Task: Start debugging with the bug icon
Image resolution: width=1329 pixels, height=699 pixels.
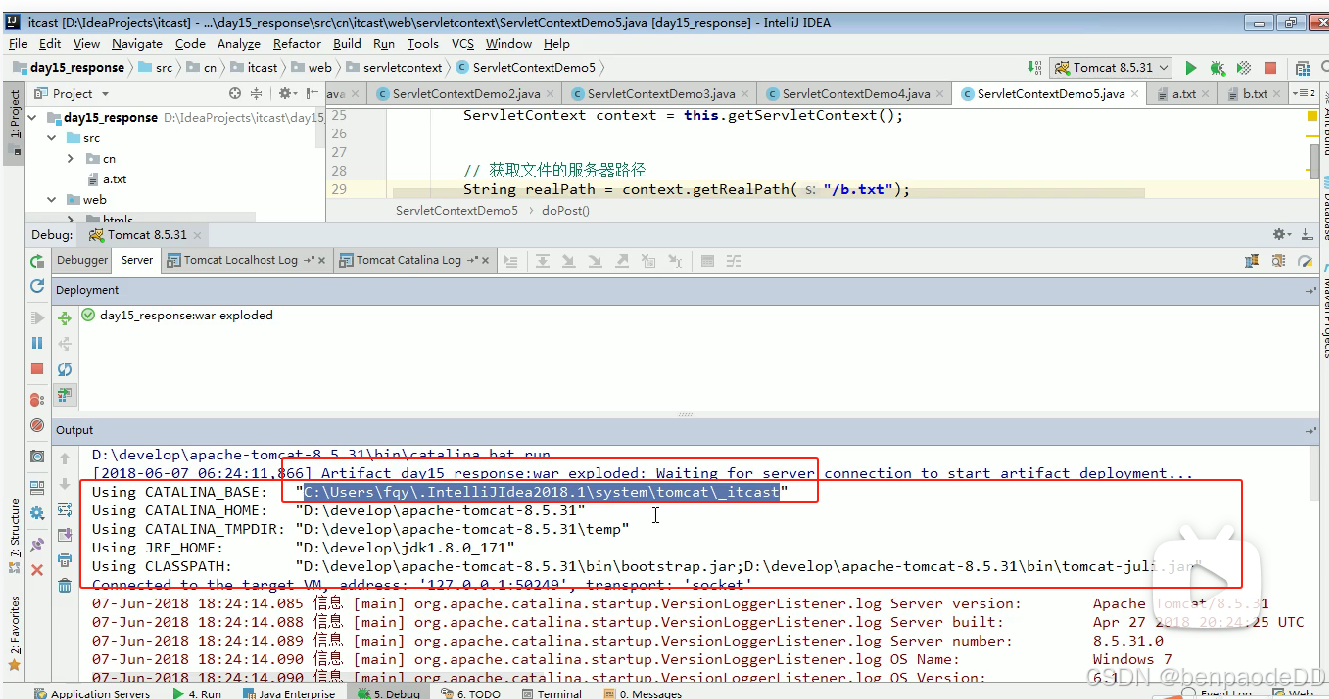Action: click(x=1217, y=68)
